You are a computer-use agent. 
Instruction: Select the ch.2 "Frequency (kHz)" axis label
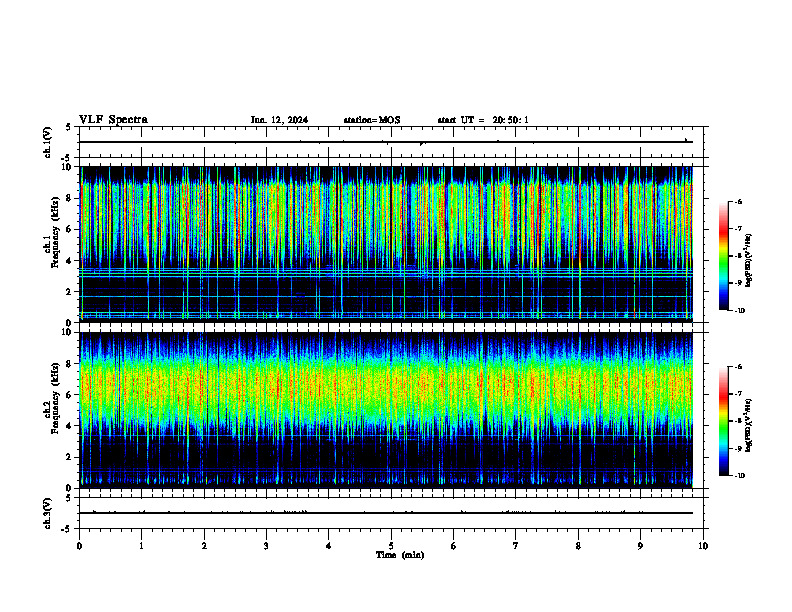55,398
